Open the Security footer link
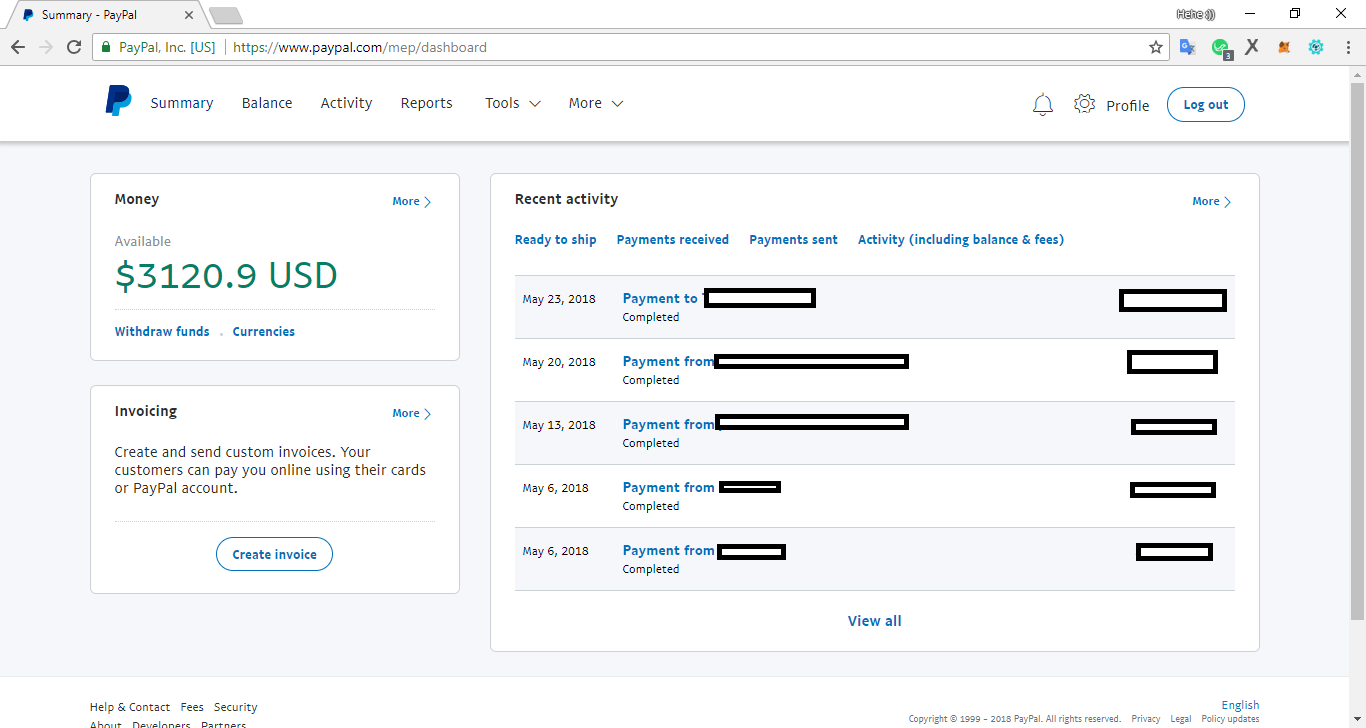 pos(236,707)
